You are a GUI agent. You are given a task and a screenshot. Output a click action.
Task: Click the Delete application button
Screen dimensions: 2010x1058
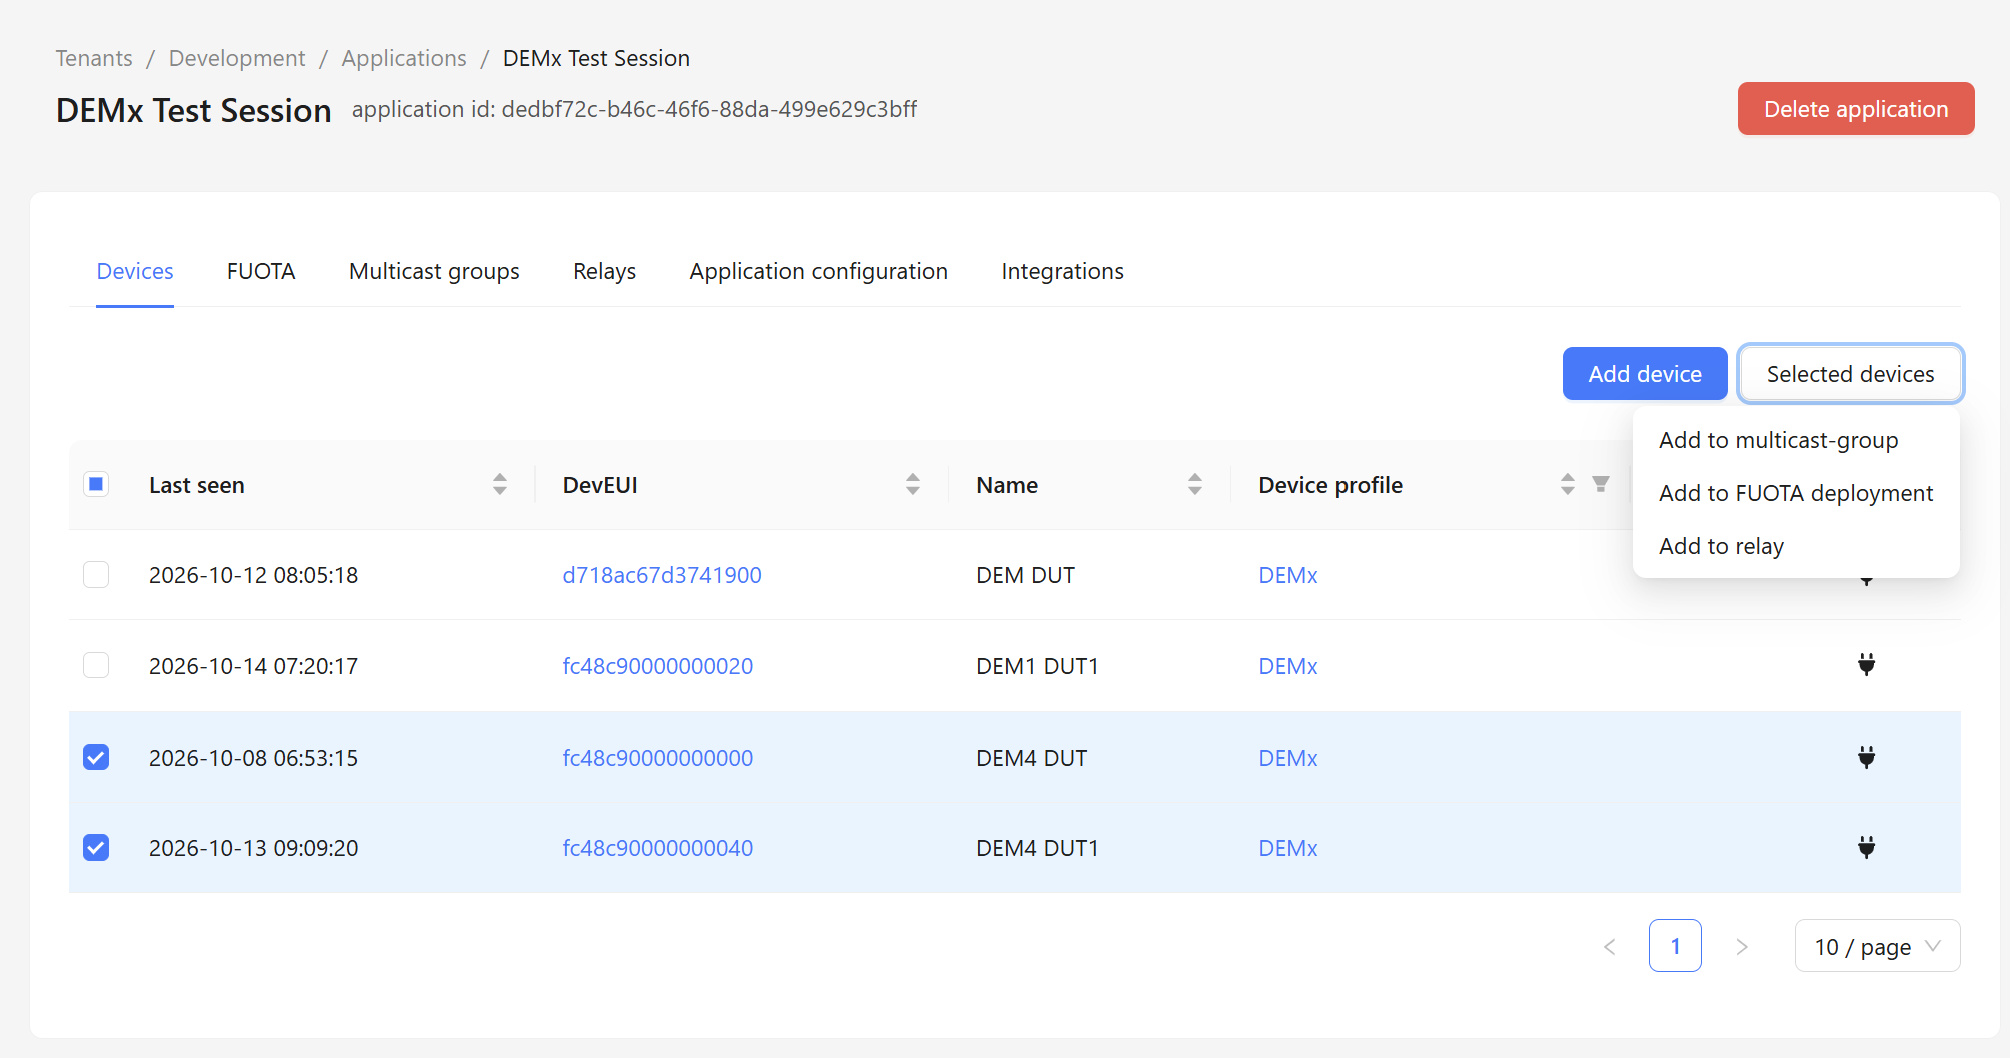click(1856, 109)
